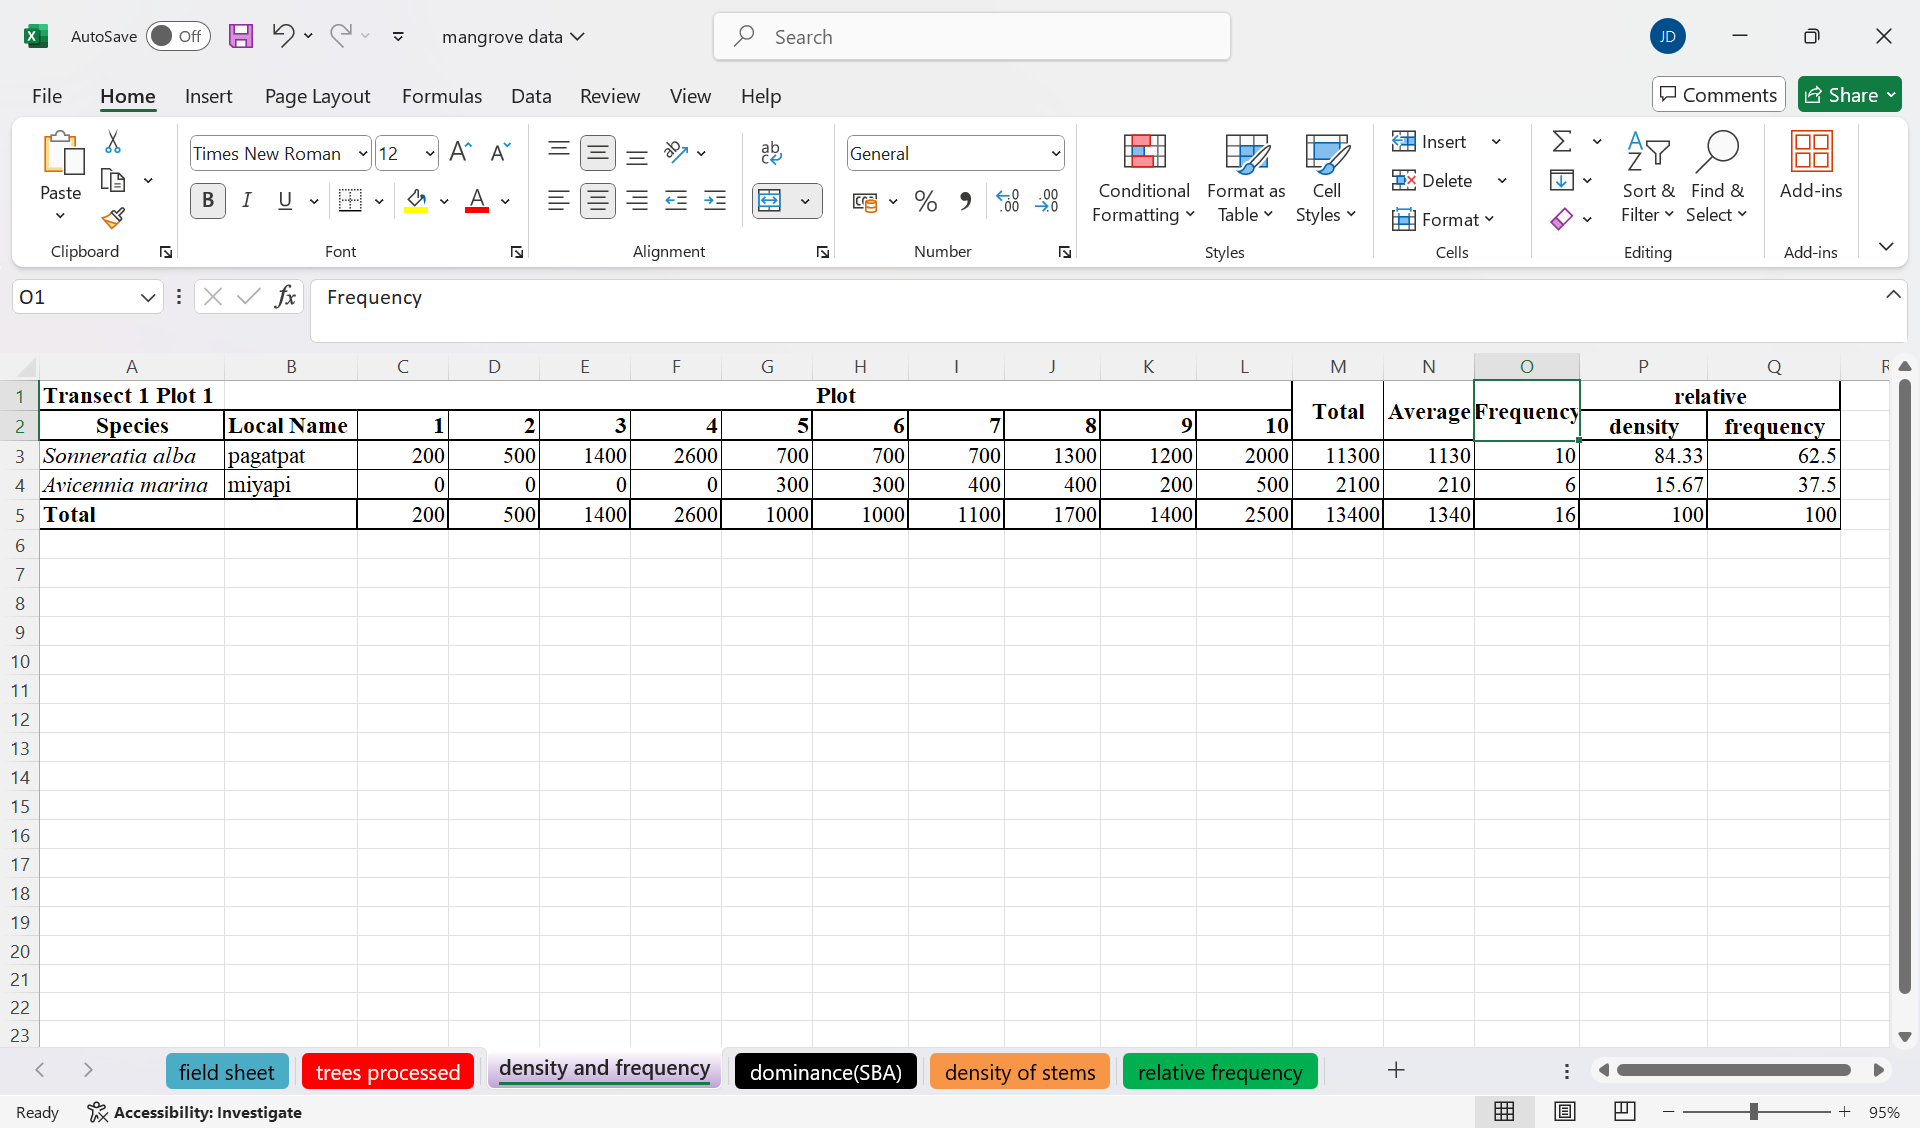
Task: Open the Page Layout ribbon tab
Action: point(317,96)
